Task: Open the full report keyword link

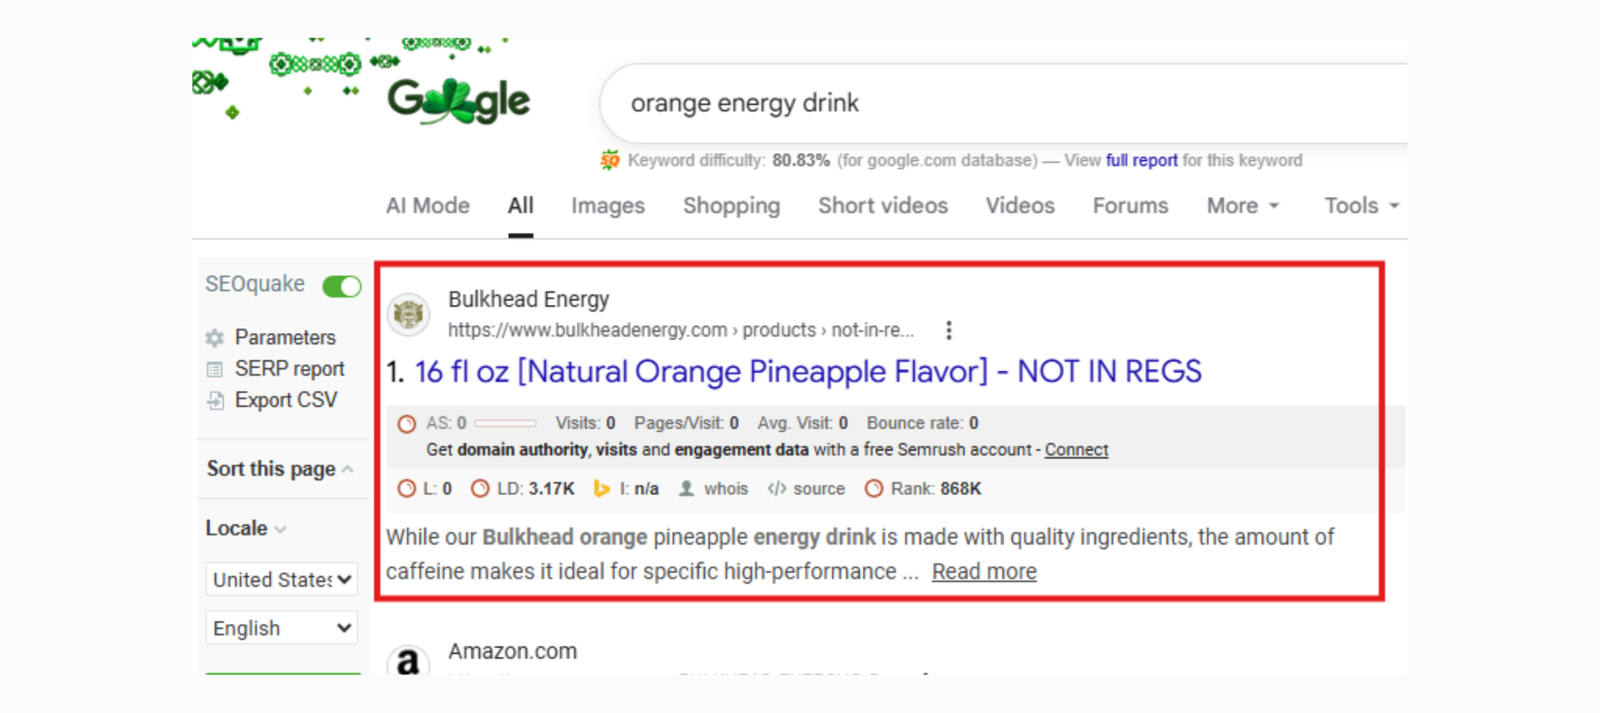Action: [x=1141, y=160]
